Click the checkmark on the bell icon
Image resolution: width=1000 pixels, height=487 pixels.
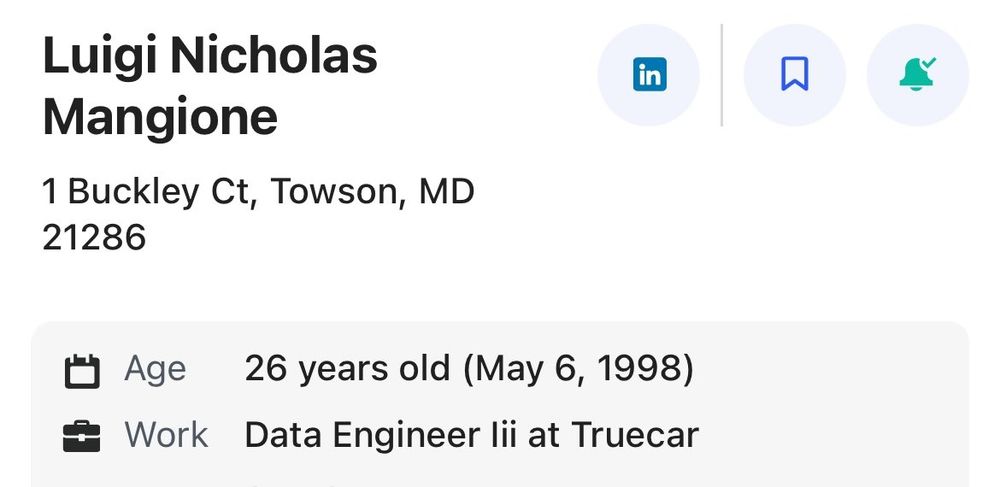pos(929,64)
